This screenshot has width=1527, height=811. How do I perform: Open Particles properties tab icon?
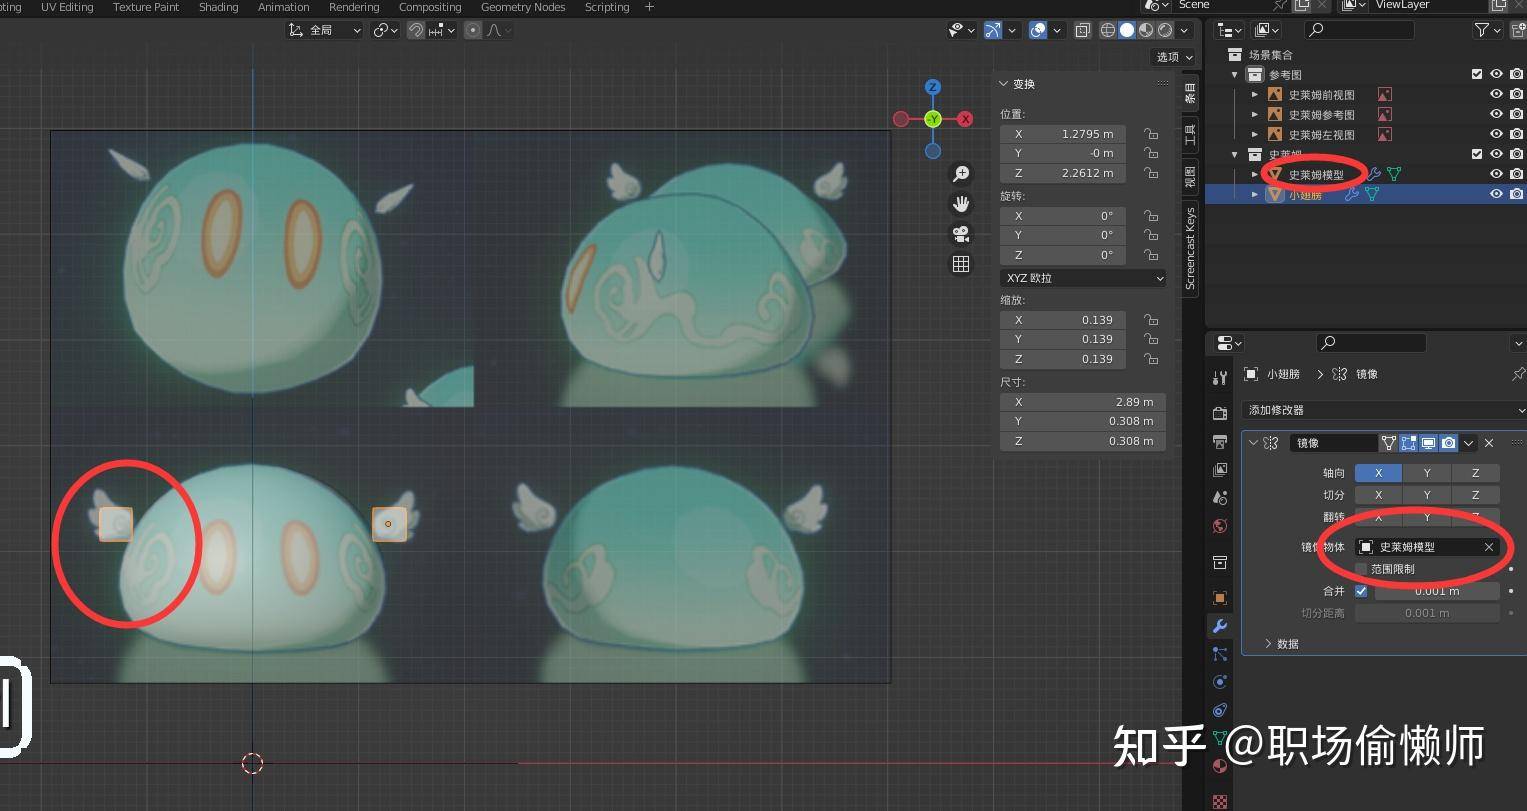[1219, 654]
